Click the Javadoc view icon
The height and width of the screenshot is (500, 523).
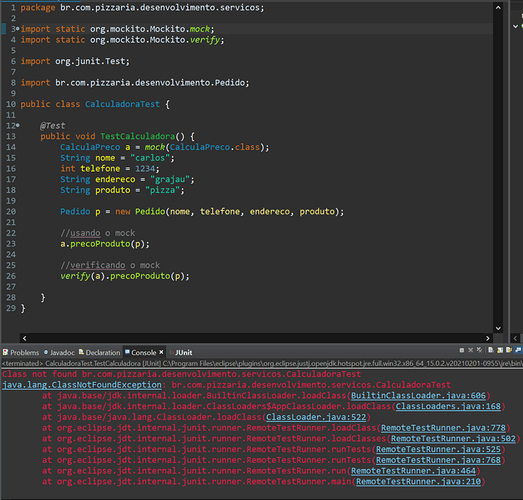tap(46, 352)
